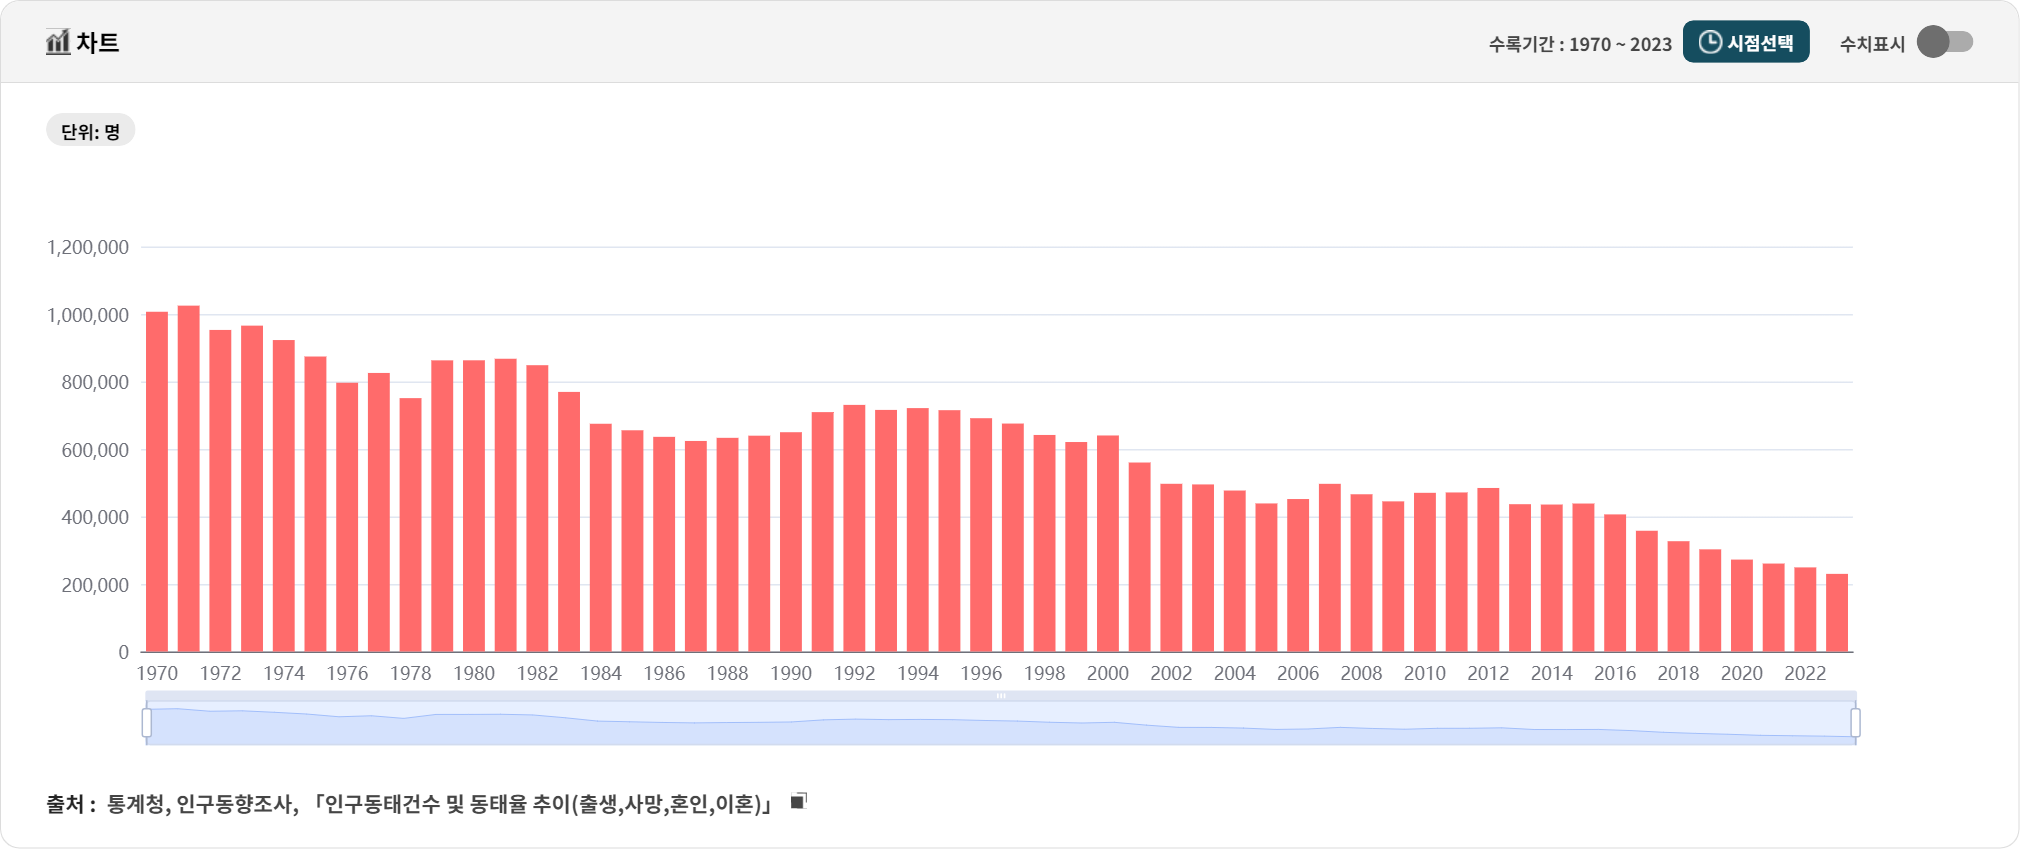Click the 1970 bar in the chart
Screen dimensions: 2020x849
pos(157,482)
